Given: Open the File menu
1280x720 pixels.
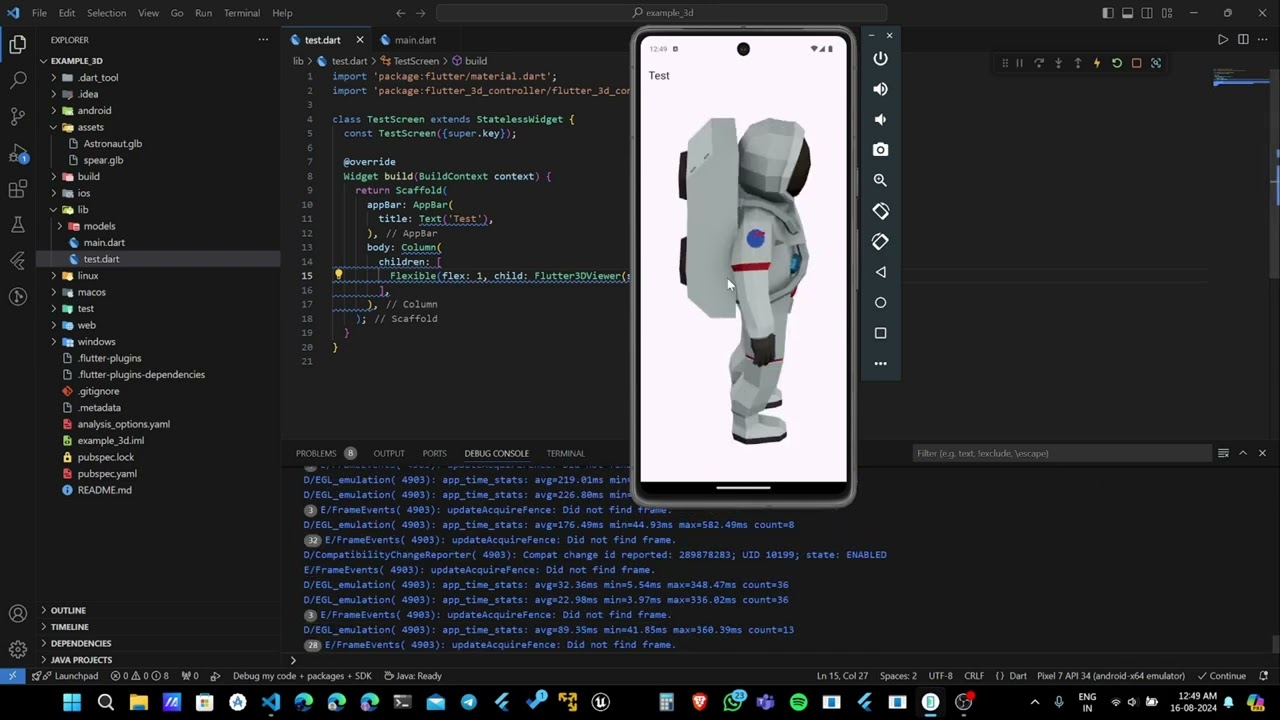Looking at the screenshot, I should 39,13.
